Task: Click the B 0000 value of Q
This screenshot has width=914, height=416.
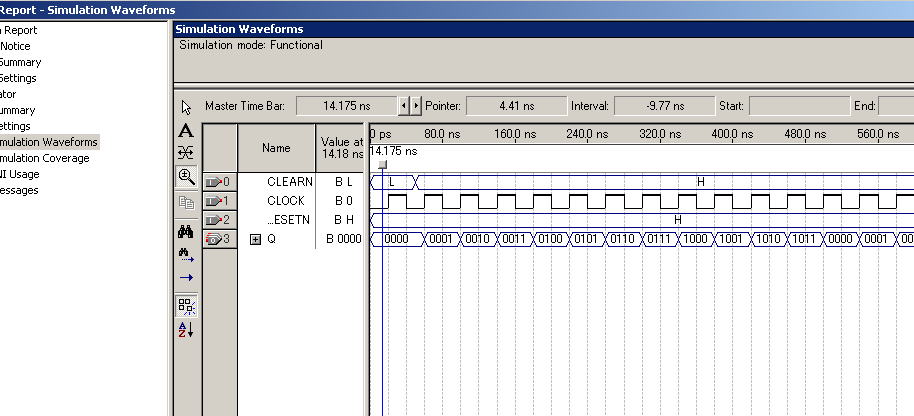Action: tap(344, 239)
